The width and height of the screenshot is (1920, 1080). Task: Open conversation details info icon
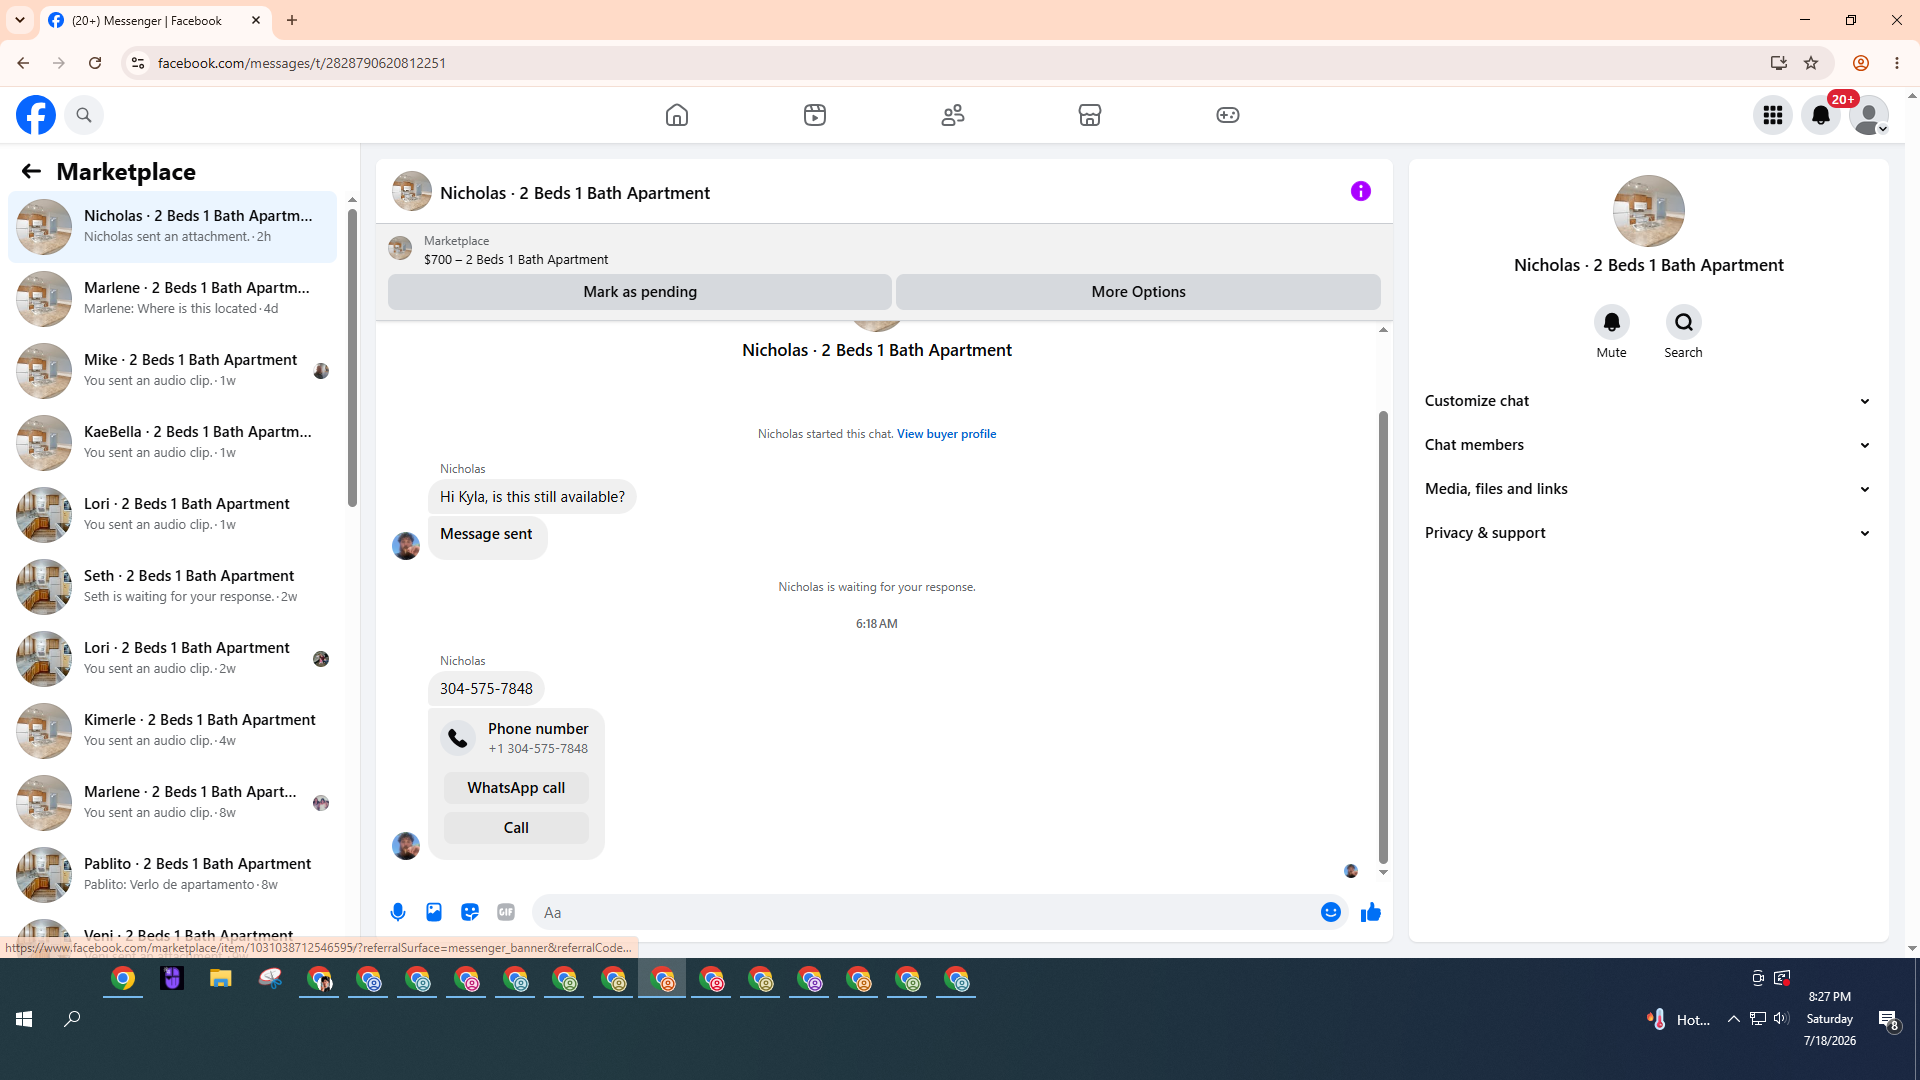(x=1361, y=191)
